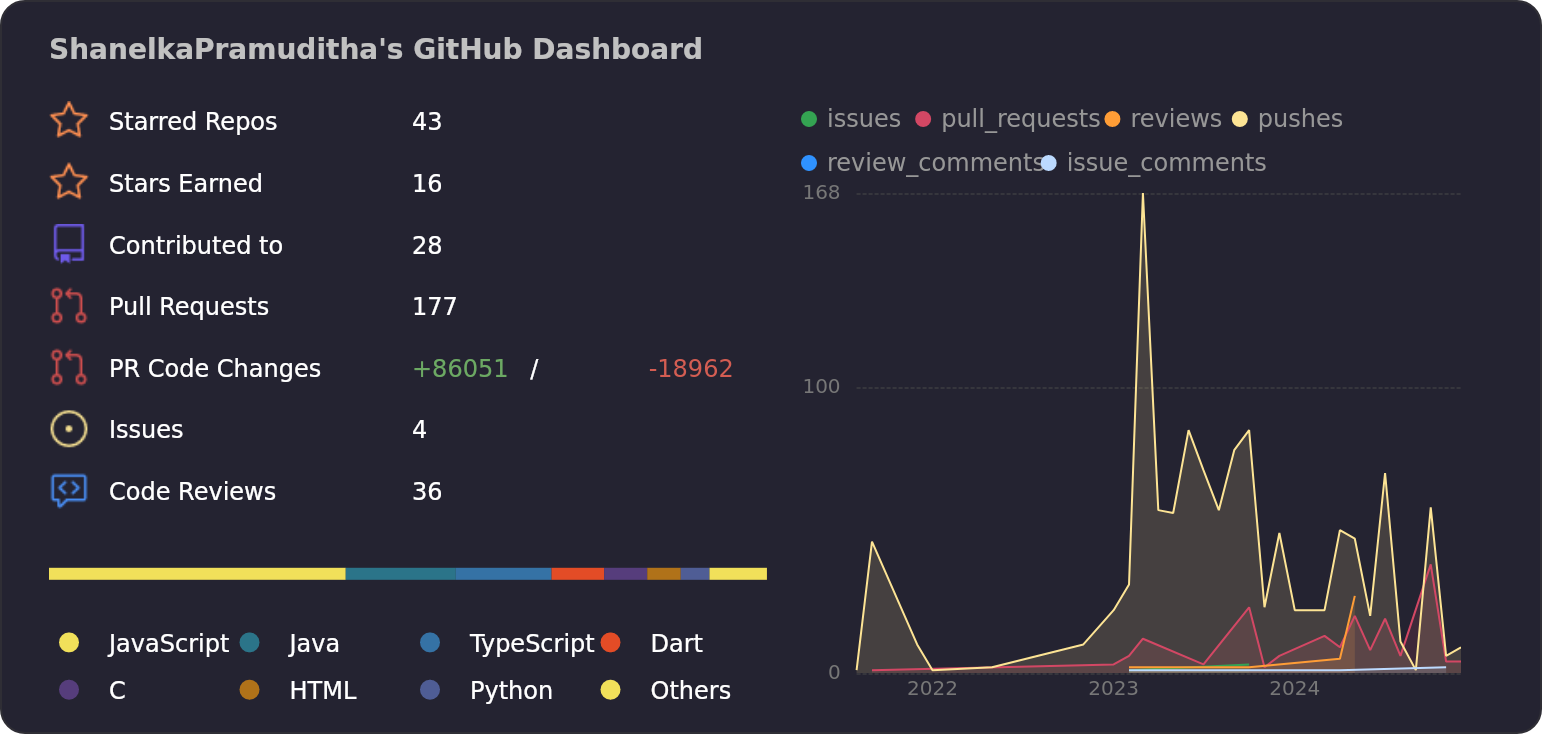Screen dimensions: 1542x734
Task: Click the Others language color dot
Action: point(611,689)
